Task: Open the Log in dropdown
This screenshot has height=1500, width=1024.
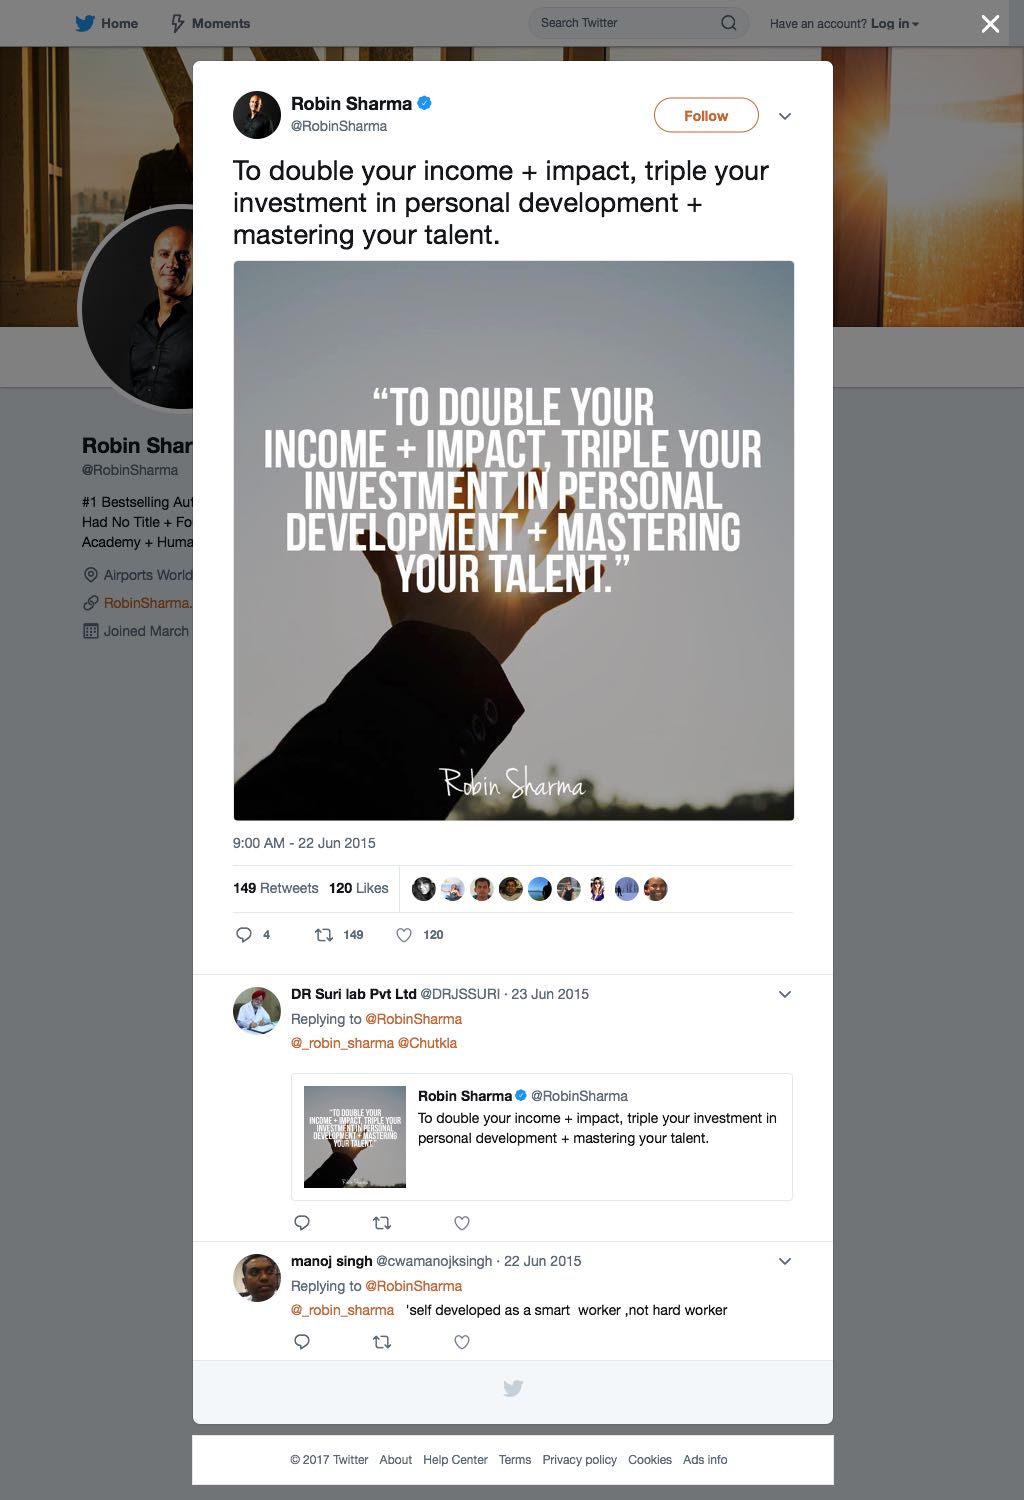Action: pyautogui.click(x=894, y=23)
